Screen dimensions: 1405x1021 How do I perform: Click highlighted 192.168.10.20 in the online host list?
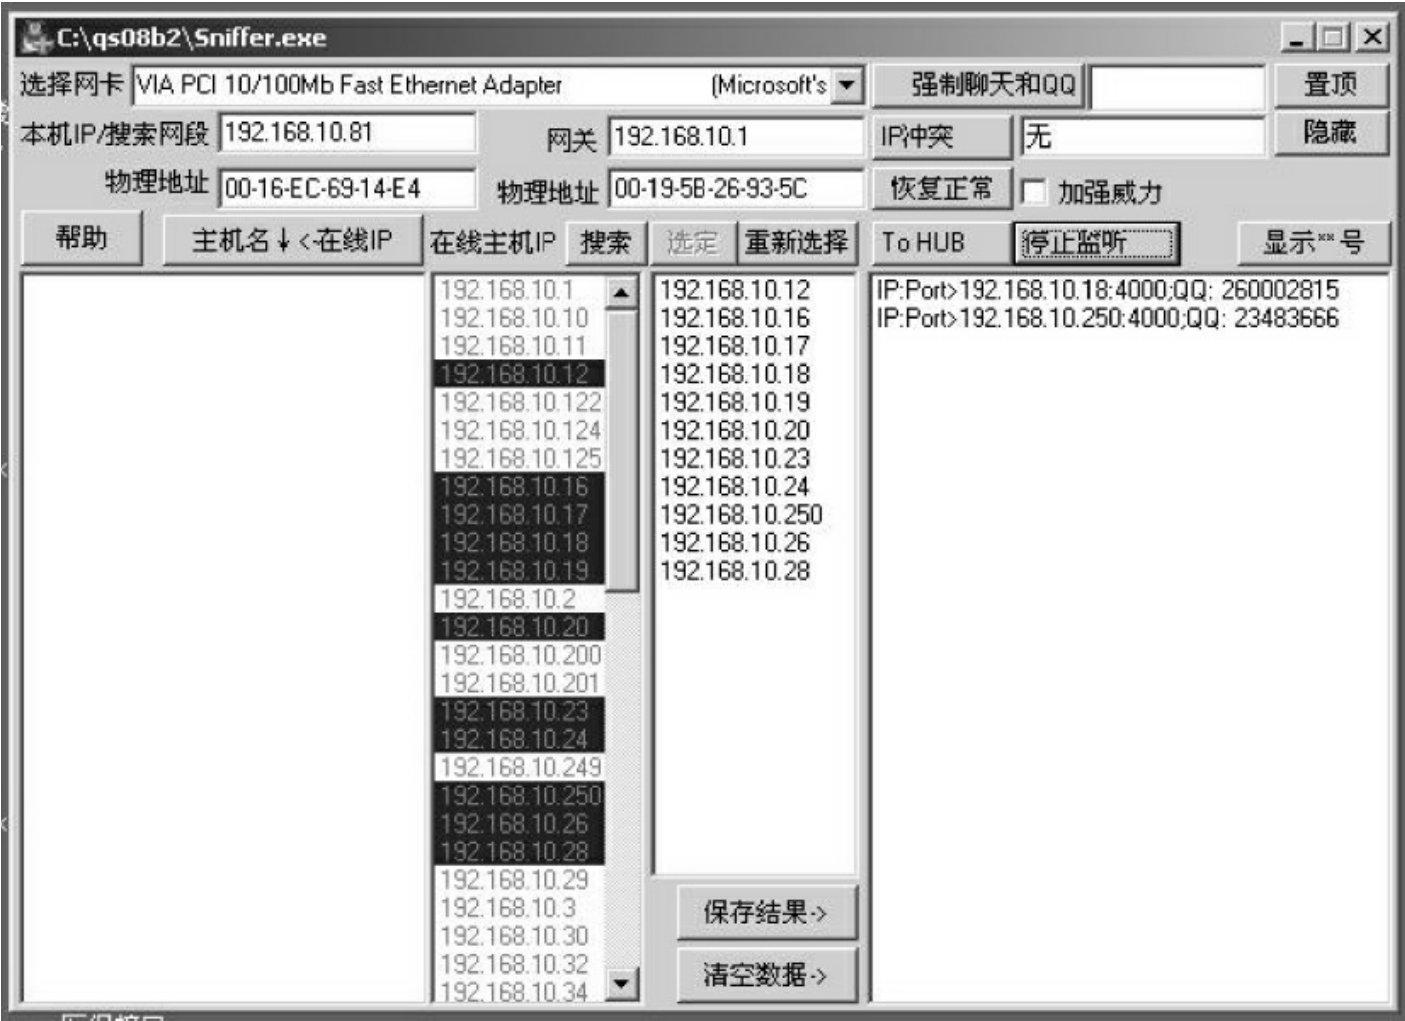point(520,627)
